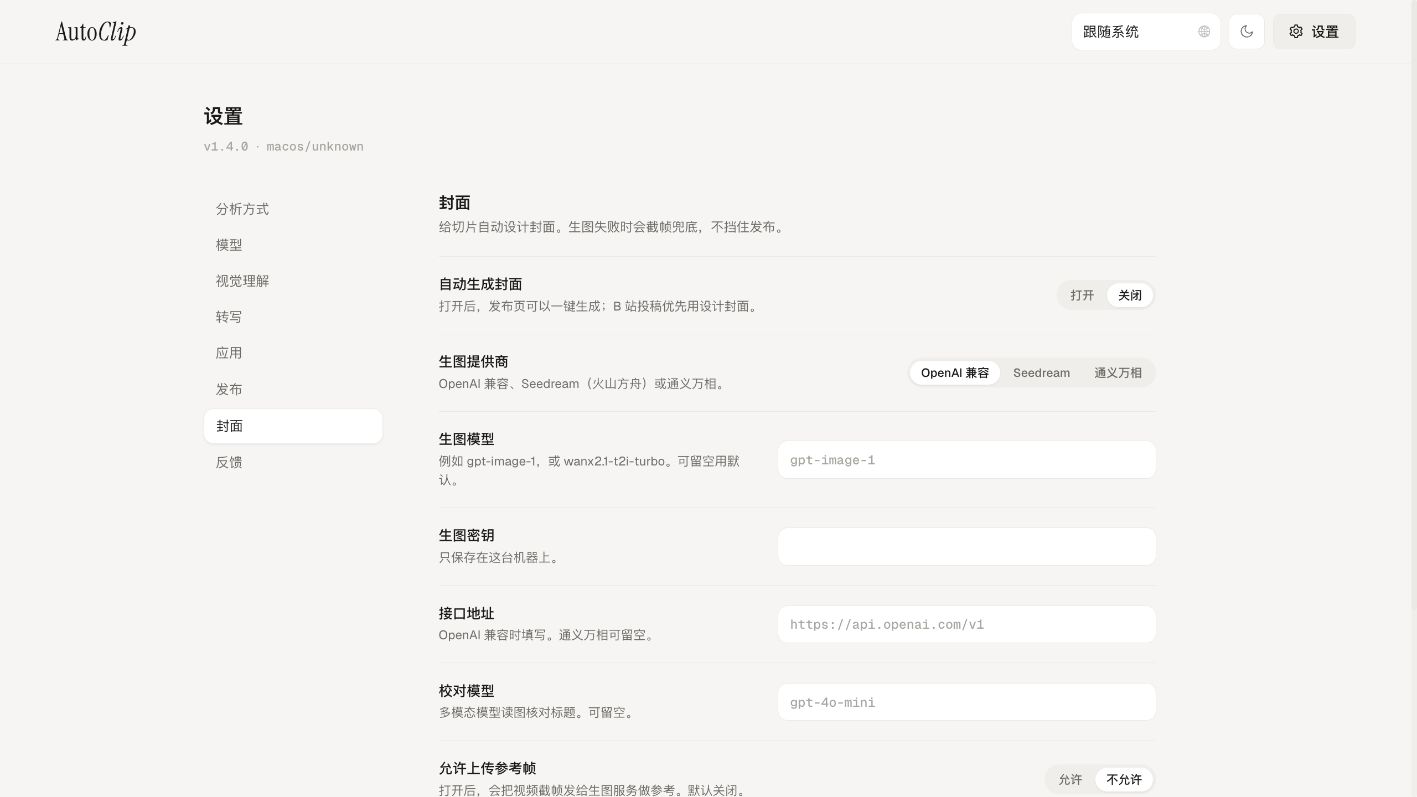1417x797 pixels.
Task: Click the 给切片自动设计封面 description text
Action: pyautogui.click(x=613, y=227)
